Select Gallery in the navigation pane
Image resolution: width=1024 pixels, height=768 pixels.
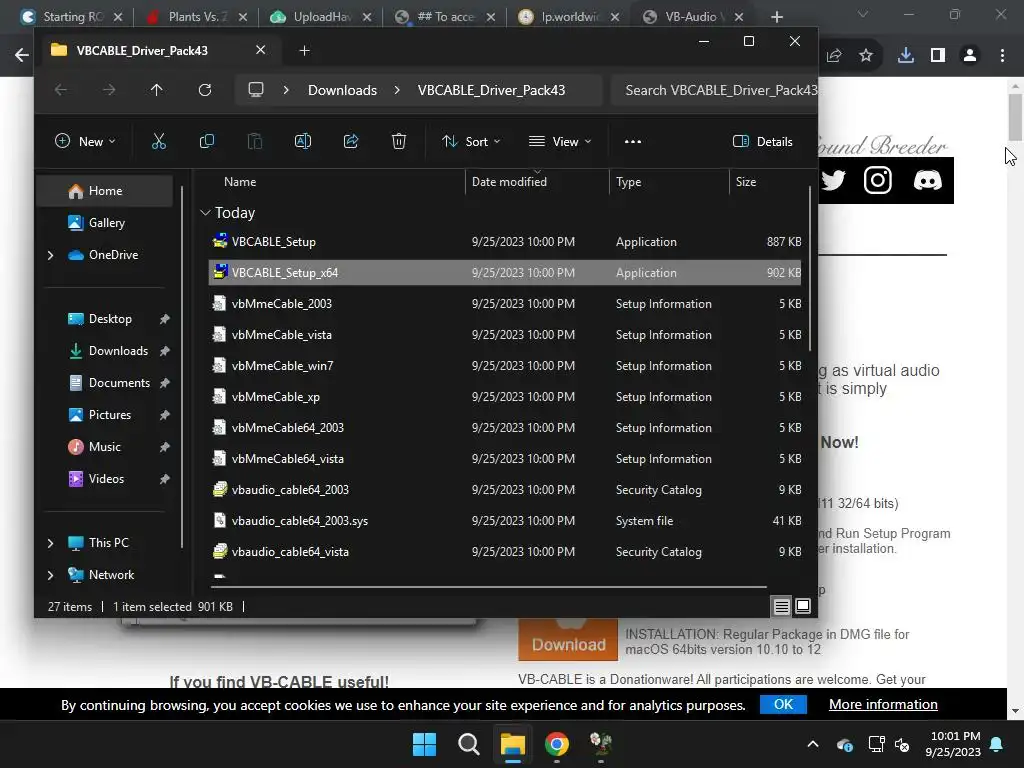[104, 223]
